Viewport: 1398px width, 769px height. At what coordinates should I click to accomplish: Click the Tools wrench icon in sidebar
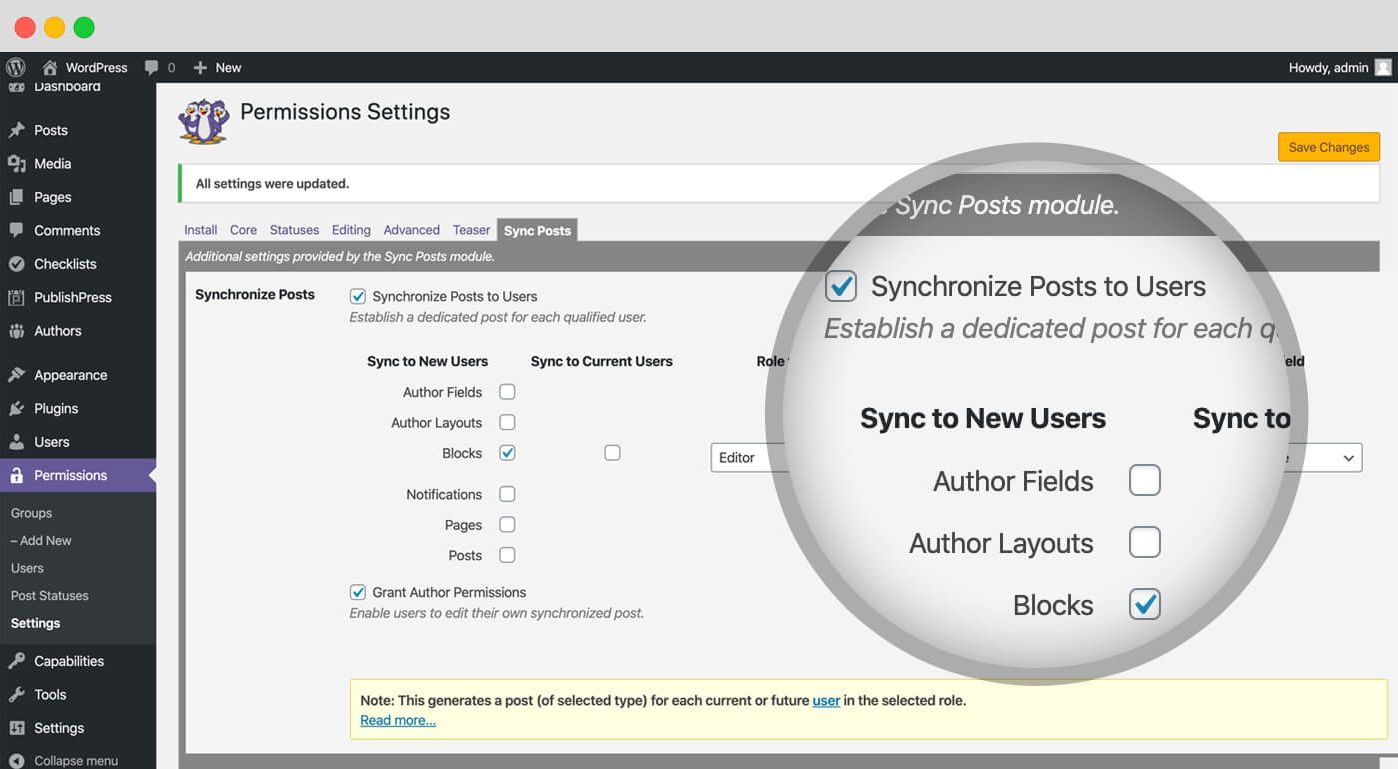click(16, 694)
